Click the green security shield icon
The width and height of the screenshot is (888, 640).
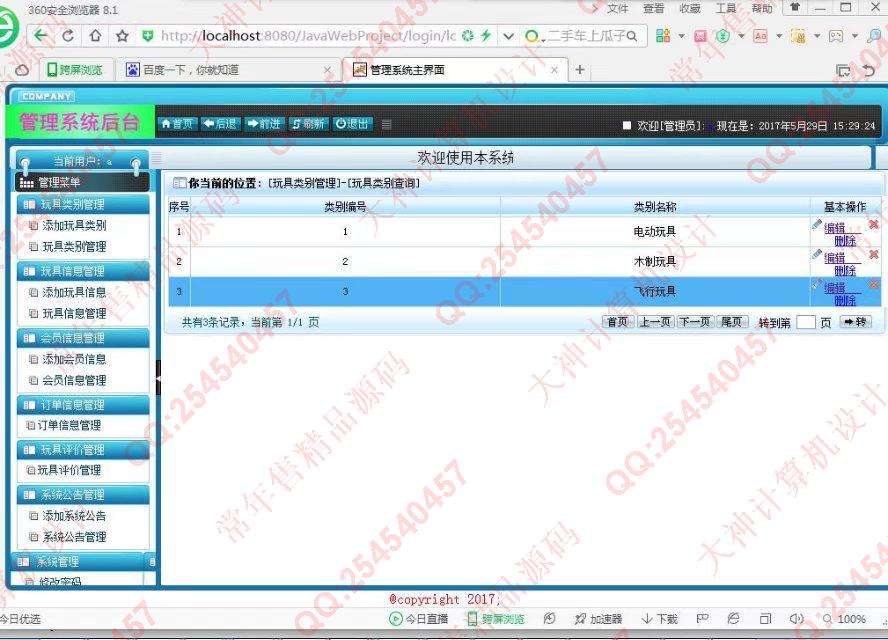(x=148, y=36)
